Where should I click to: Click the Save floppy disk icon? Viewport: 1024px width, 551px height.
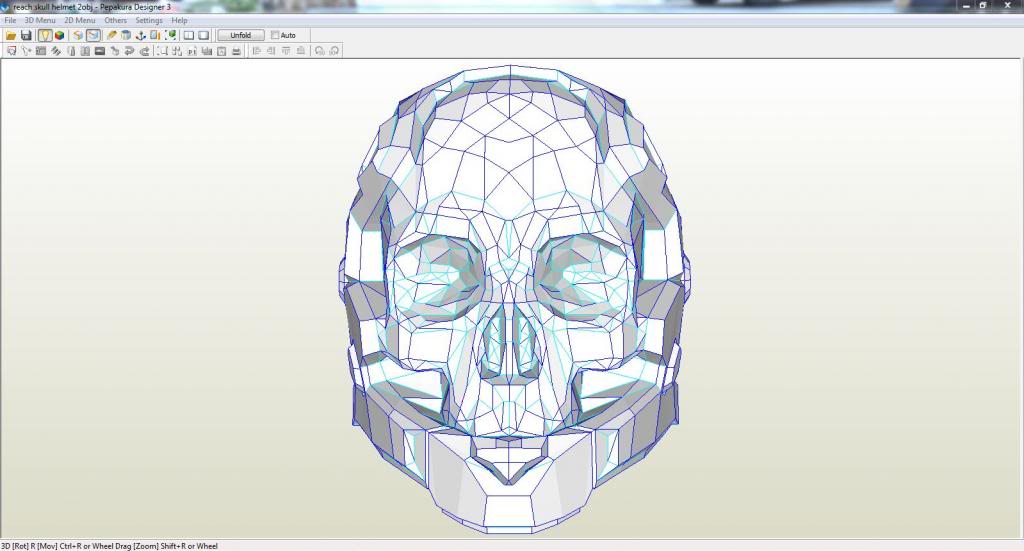click(26, 35)
